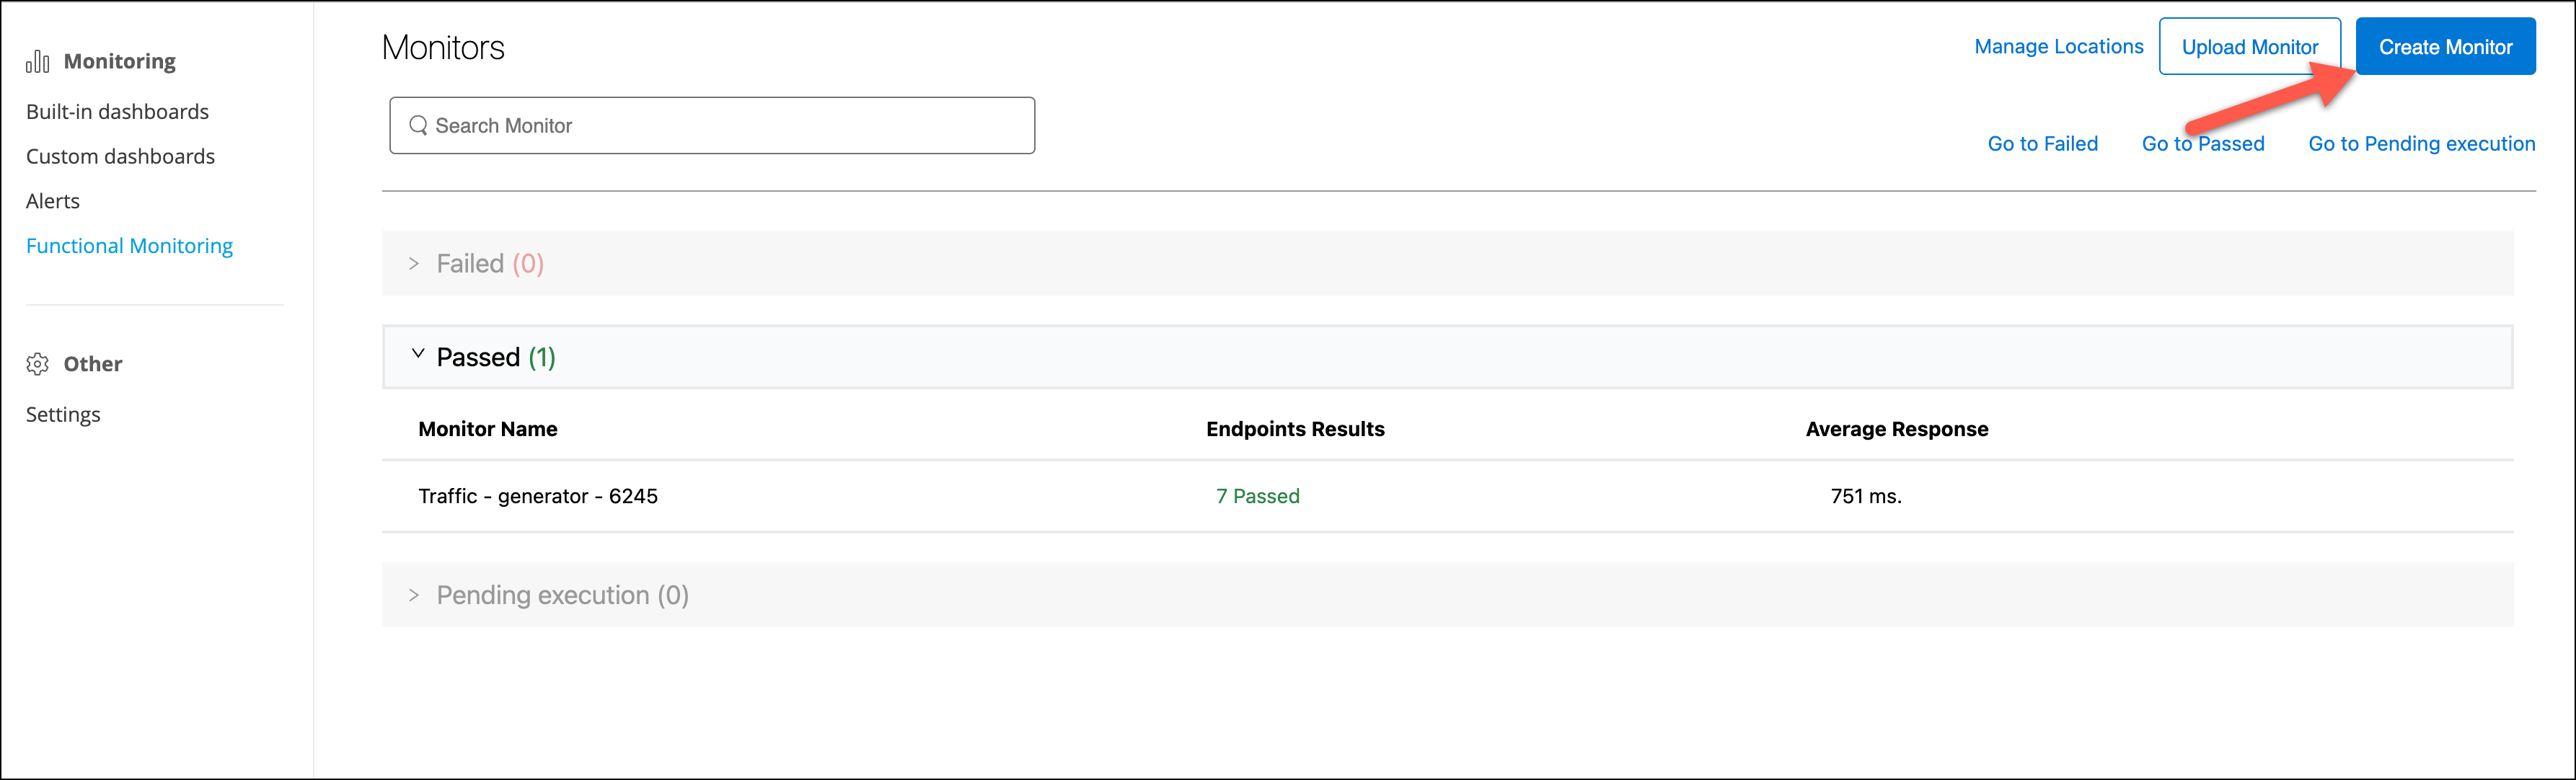
Task: Go to the Alerts page
Action: (53, 201)
